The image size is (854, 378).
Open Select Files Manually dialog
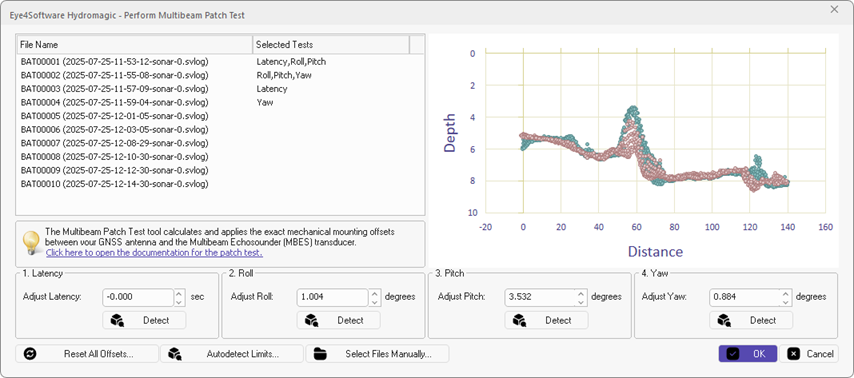377,353
